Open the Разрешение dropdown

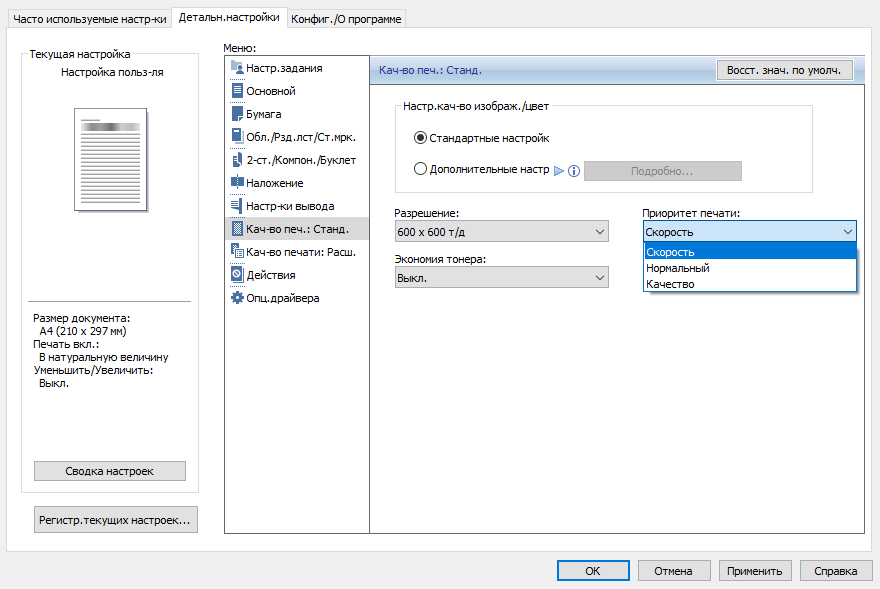[502, 232]
